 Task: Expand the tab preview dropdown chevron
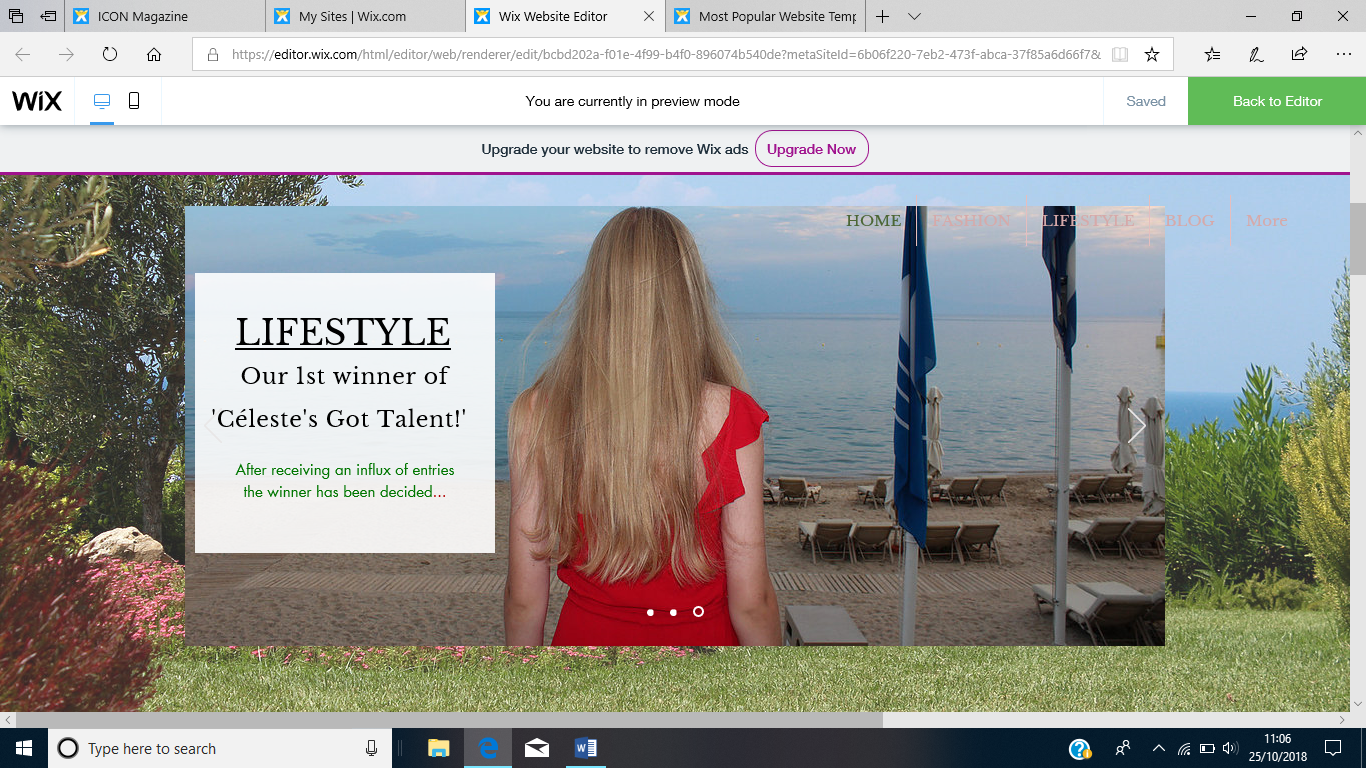tap(914, 16)
